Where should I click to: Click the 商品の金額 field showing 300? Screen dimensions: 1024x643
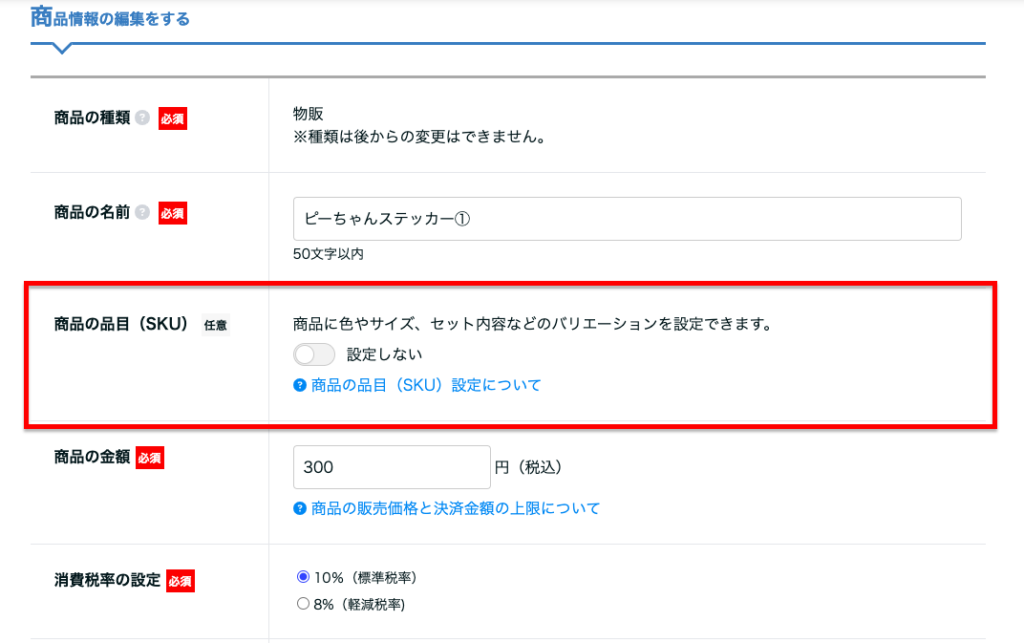click(x=391, y=467)
